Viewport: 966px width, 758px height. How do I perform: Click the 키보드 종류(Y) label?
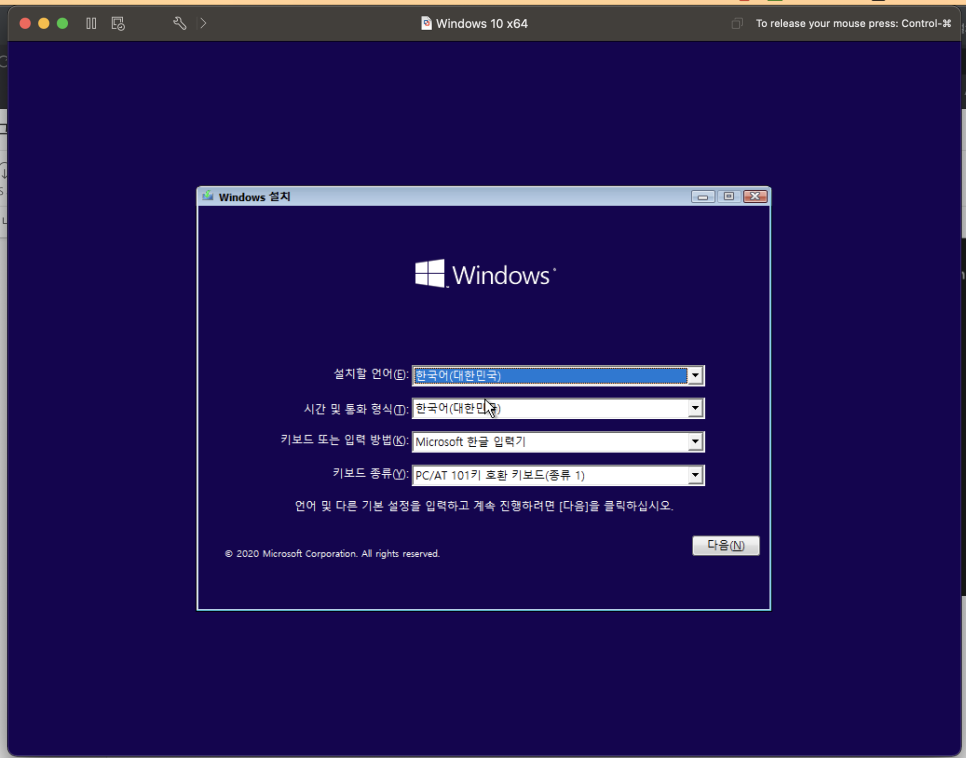(x=370, y=473)
